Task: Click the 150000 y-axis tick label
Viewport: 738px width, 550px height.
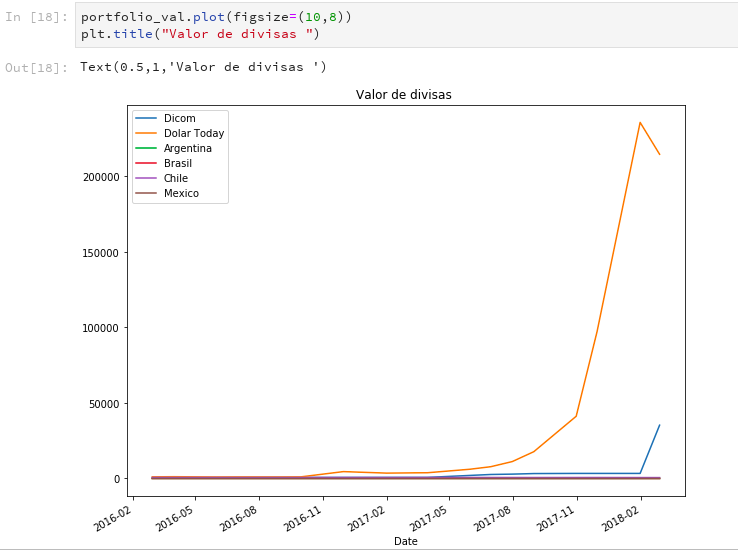Action: pos(101,253)
